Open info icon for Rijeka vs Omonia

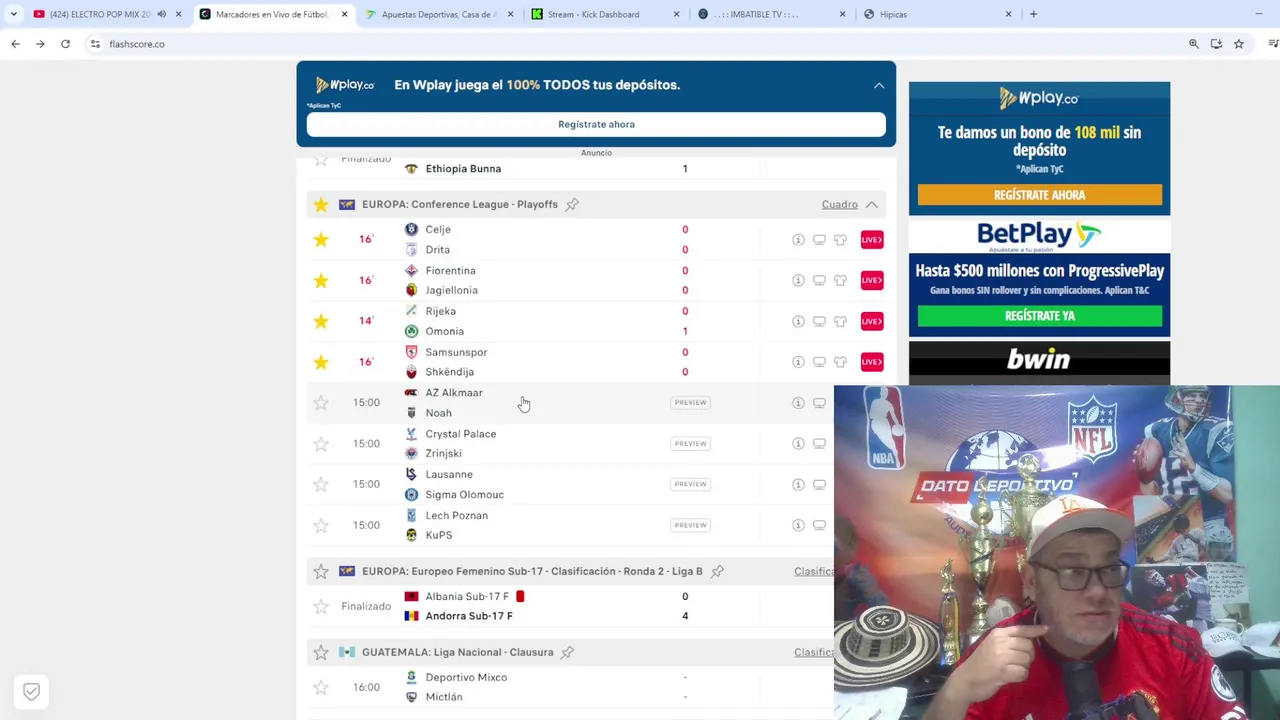point(798,321)
